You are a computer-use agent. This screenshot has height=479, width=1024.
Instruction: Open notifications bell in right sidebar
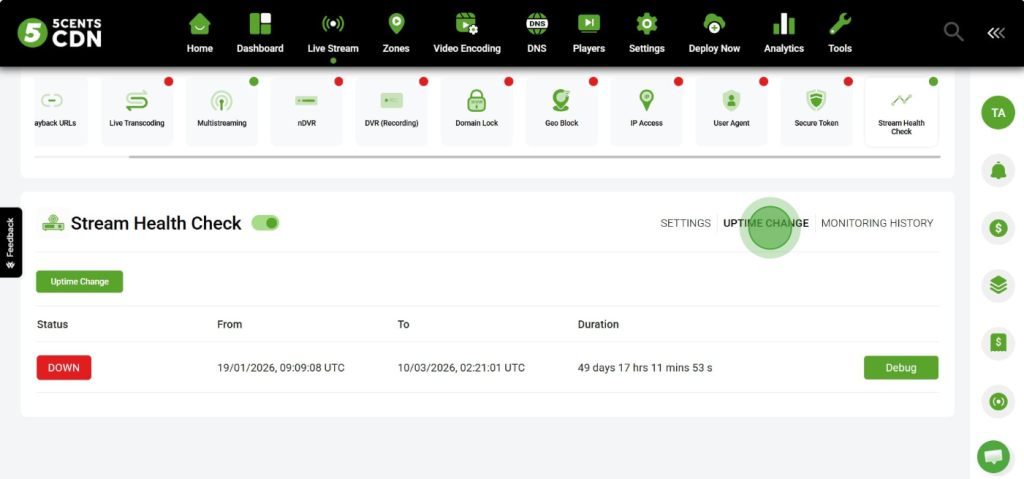pos(997,171)
